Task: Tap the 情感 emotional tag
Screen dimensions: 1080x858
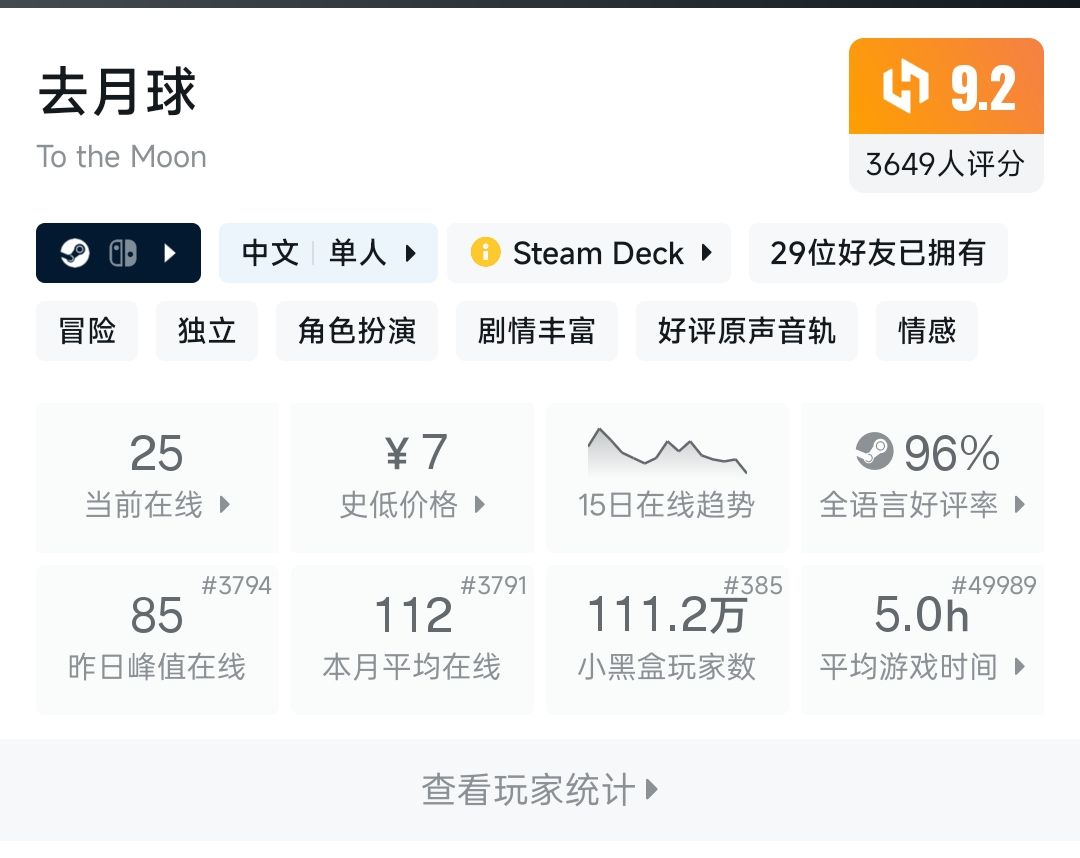Action: tap(926, 331)
